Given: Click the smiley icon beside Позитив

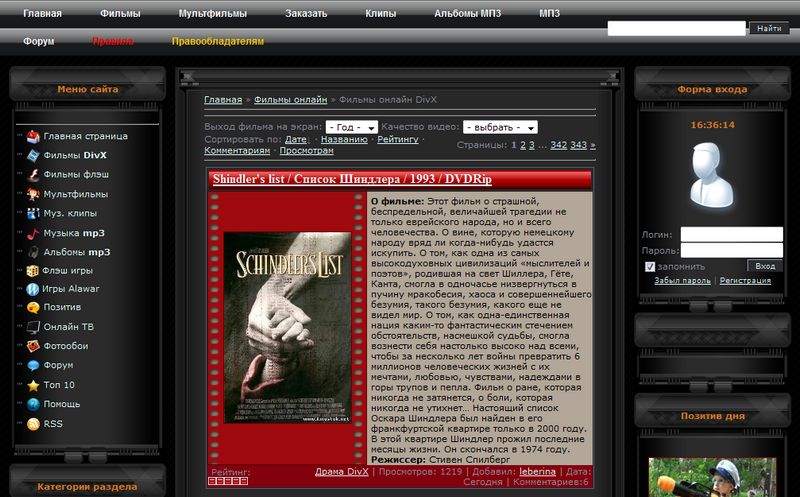Looking at the screenshot, I should coord(33,307).
